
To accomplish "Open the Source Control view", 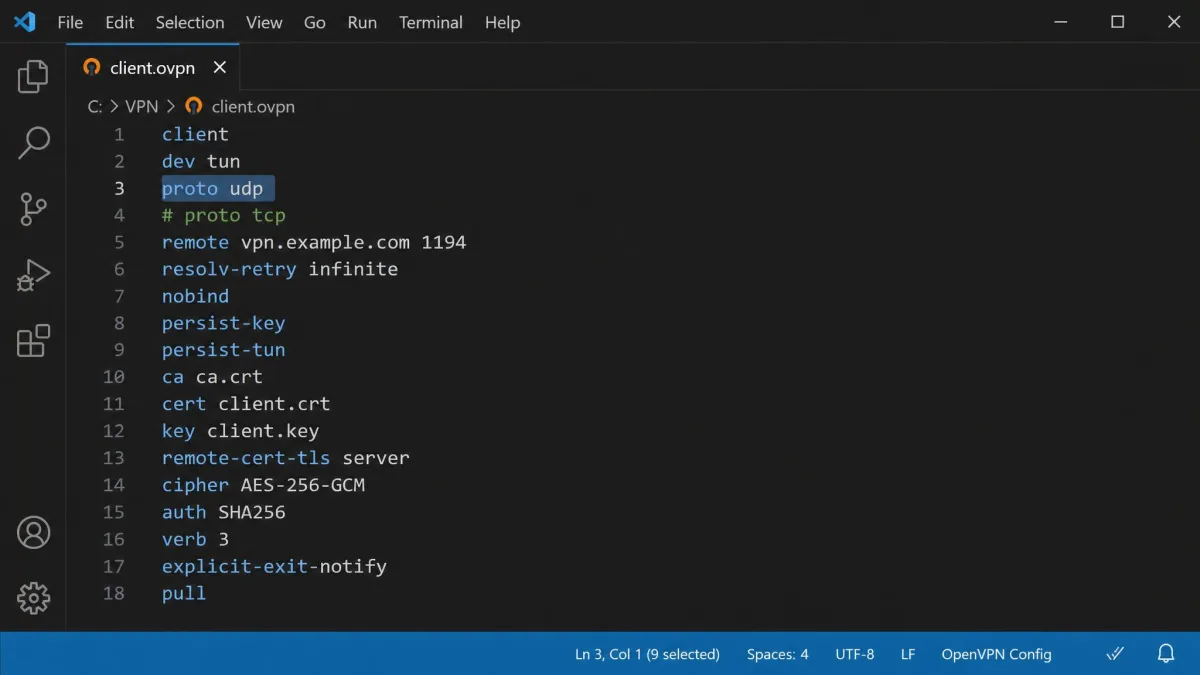I will click(x=33, y=209).
